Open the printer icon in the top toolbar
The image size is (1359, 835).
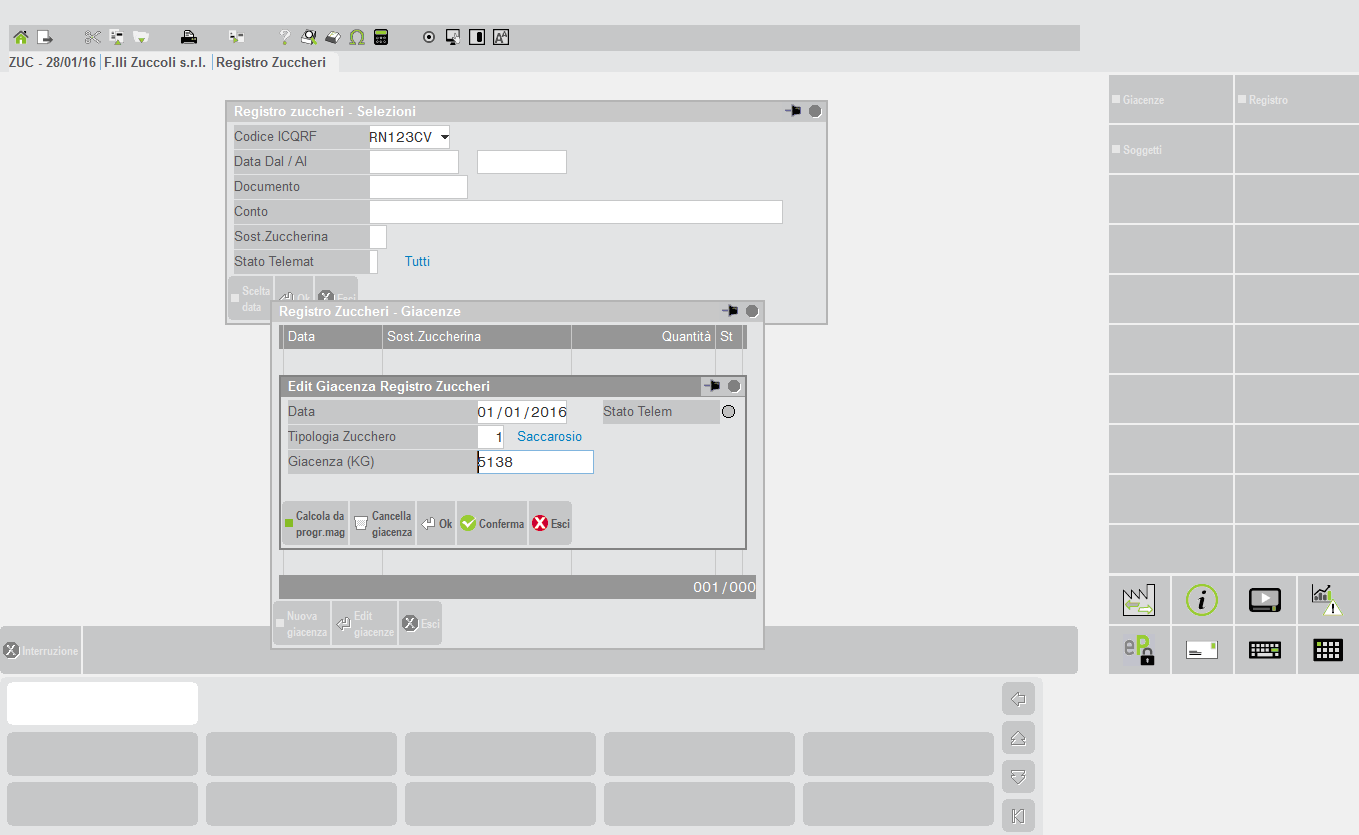(188, 38)
